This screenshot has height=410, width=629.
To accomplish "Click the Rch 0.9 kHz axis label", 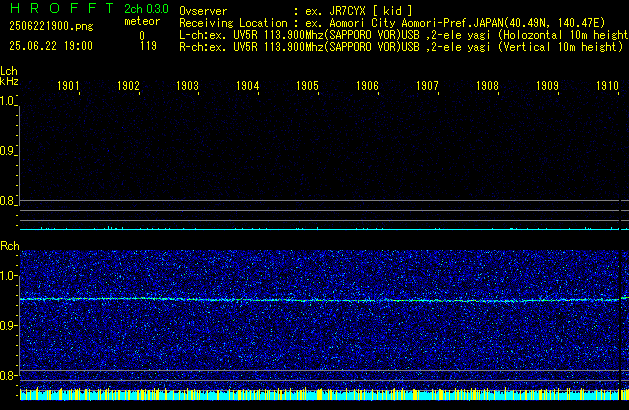I will 7,325.
